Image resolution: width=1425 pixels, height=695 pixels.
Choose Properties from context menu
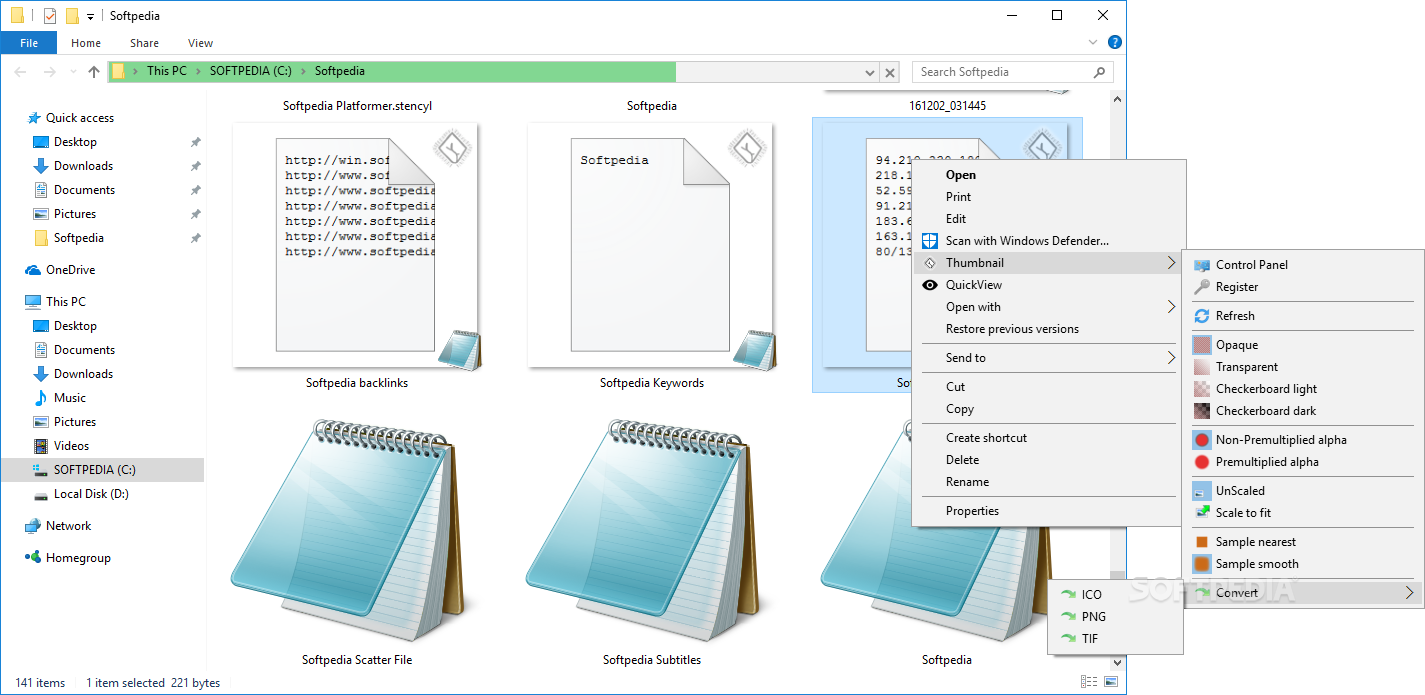[x=1048, y=511]
